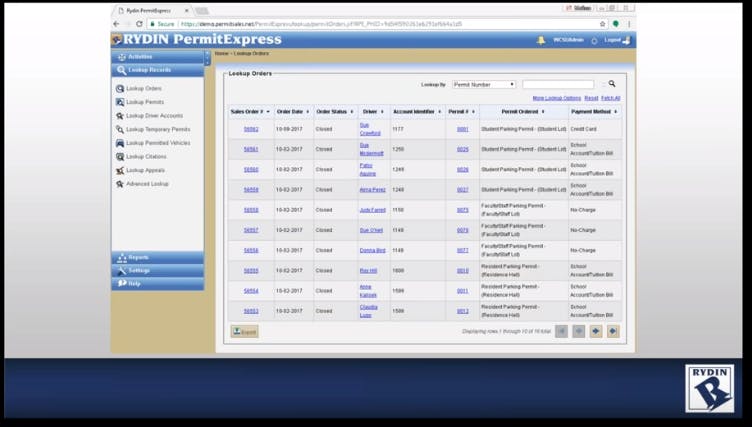This screenshot has width=752, height=427.
Task: Reload the page with browser refresh icon
Action: click(139, 24)
